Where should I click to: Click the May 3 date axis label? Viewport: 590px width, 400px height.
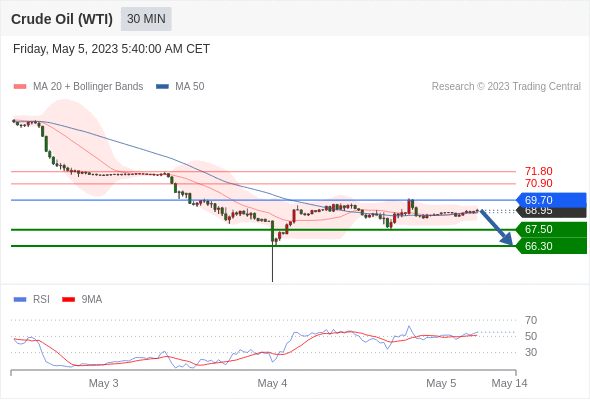(x=103, y=383)
